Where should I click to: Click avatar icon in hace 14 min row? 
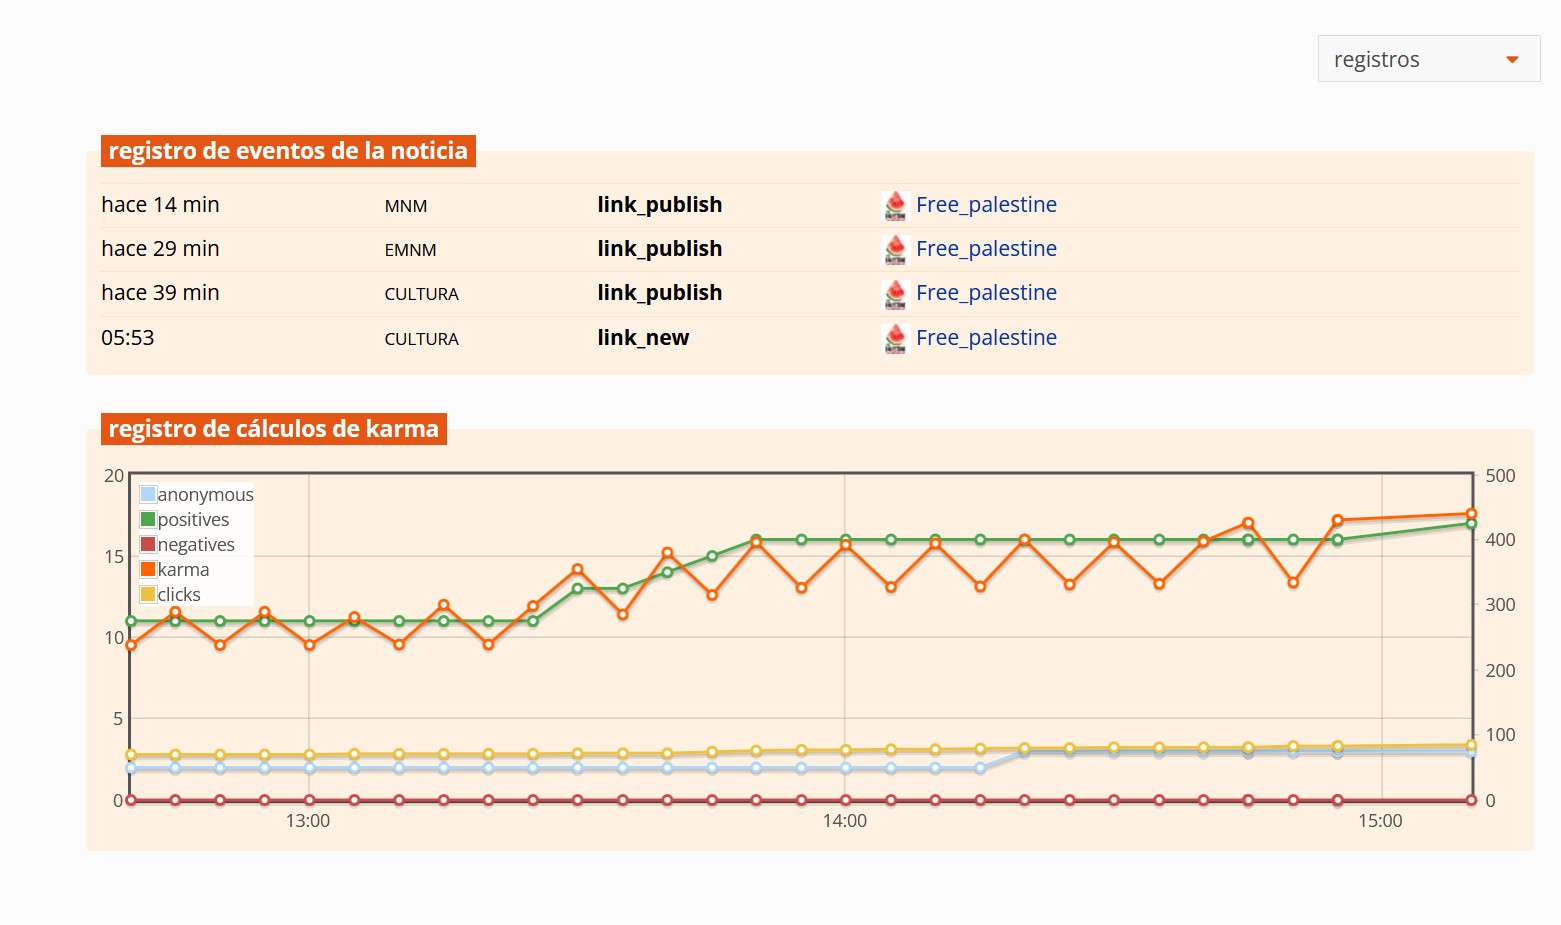(895, 206)
